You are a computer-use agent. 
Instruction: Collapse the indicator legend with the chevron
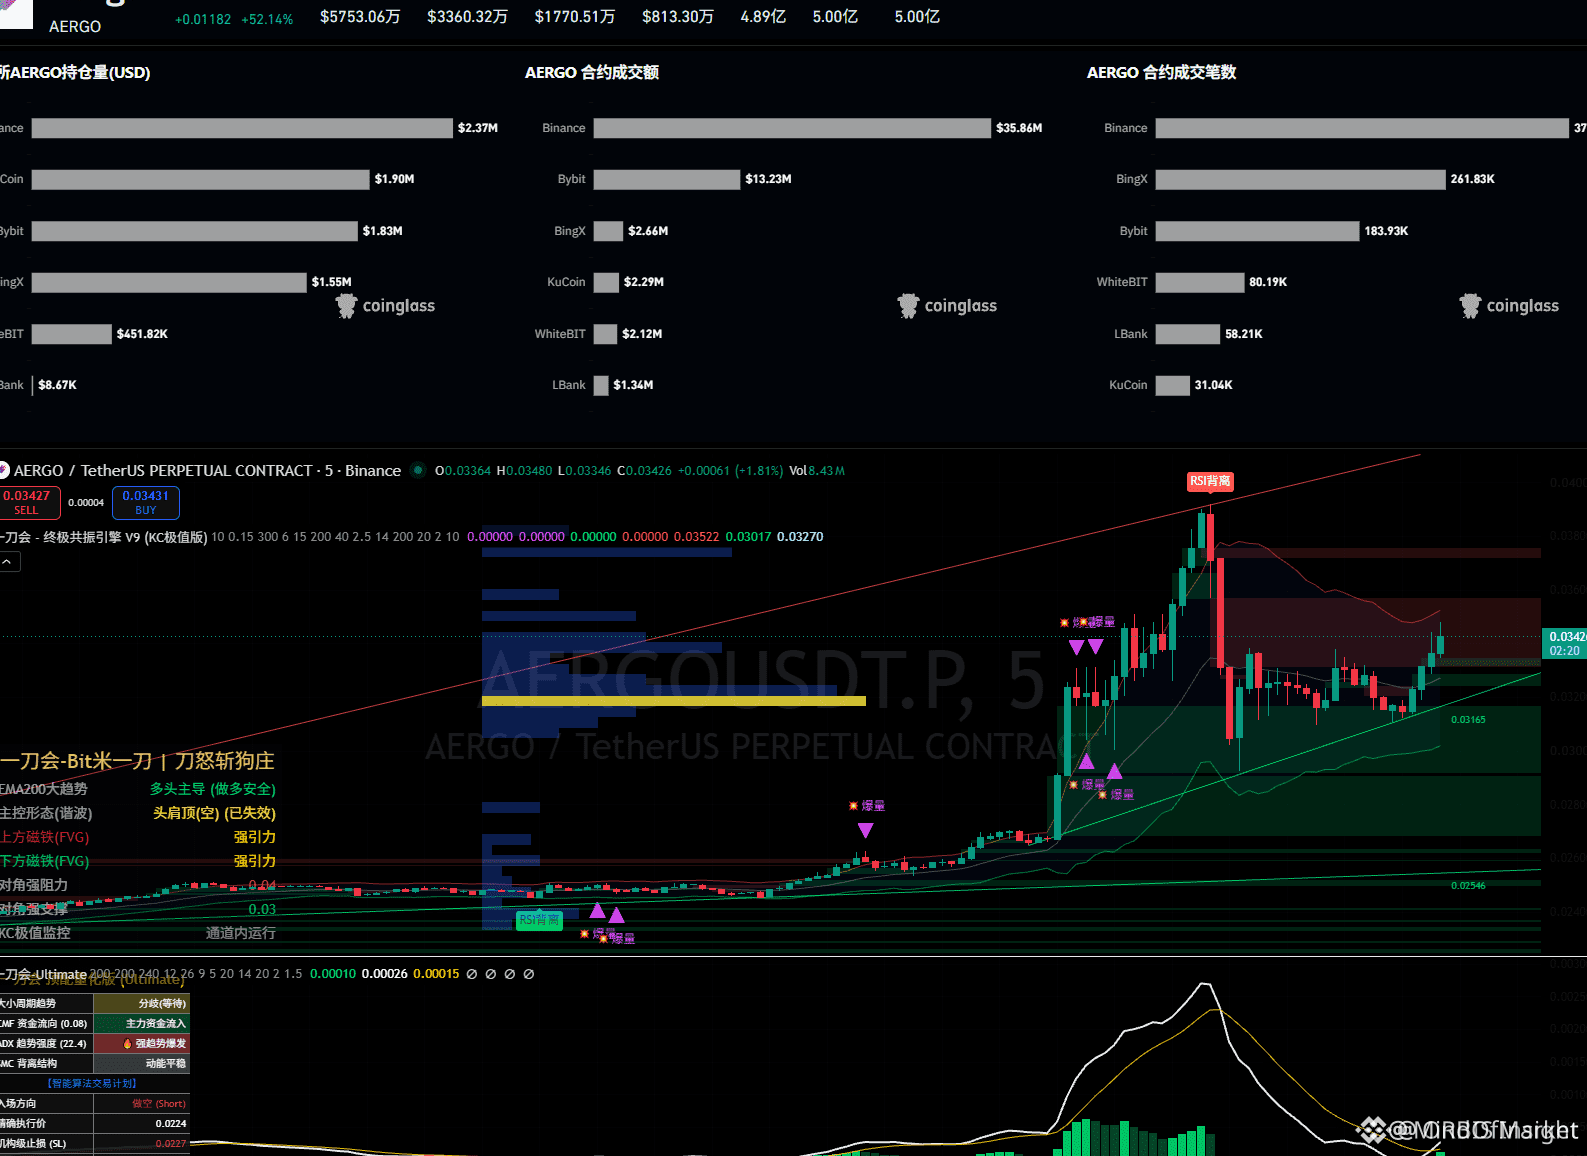[x=8, y=562]
